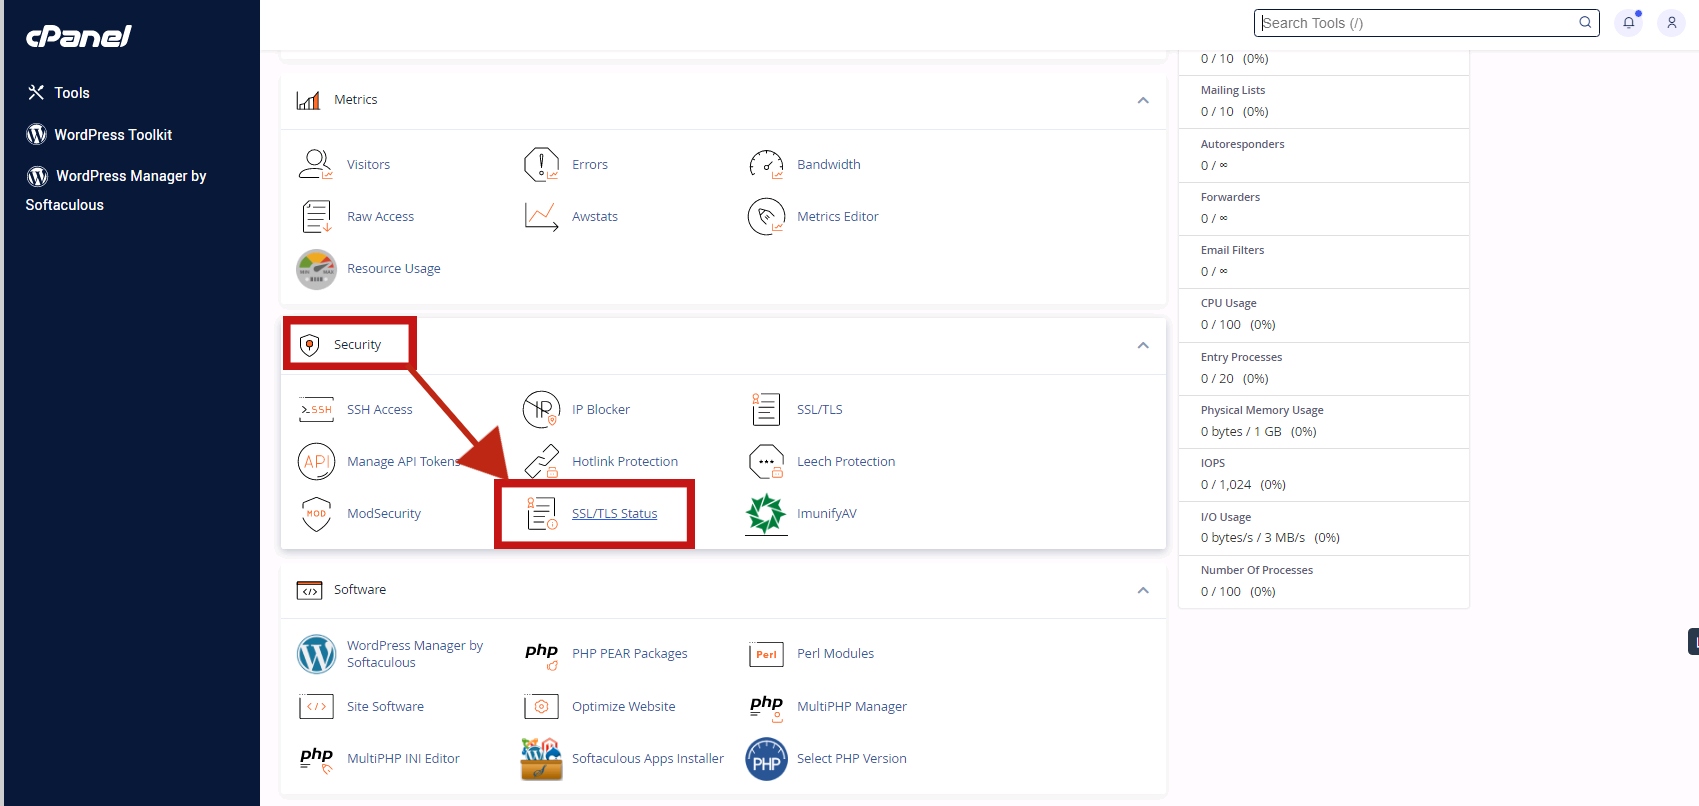
Task: Open the Softaculous Apps Installer icon
Action: [541, 759]
